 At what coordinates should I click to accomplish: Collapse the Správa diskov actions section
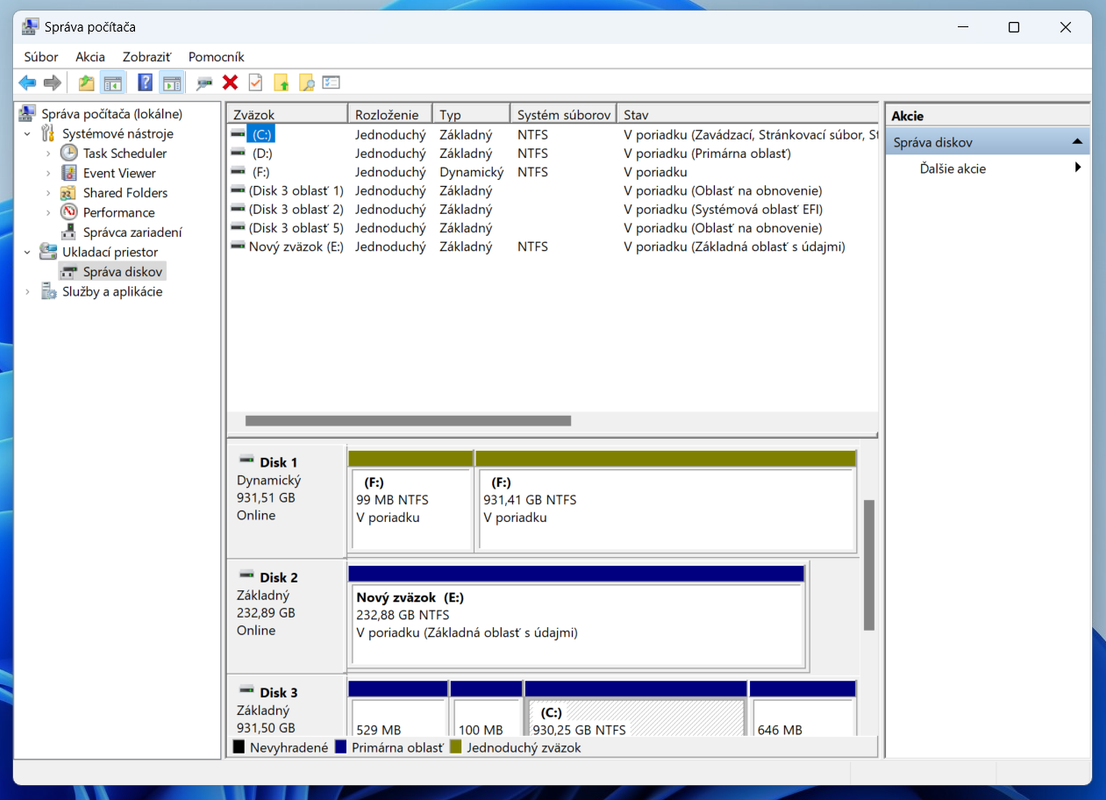pos(1077,142)
